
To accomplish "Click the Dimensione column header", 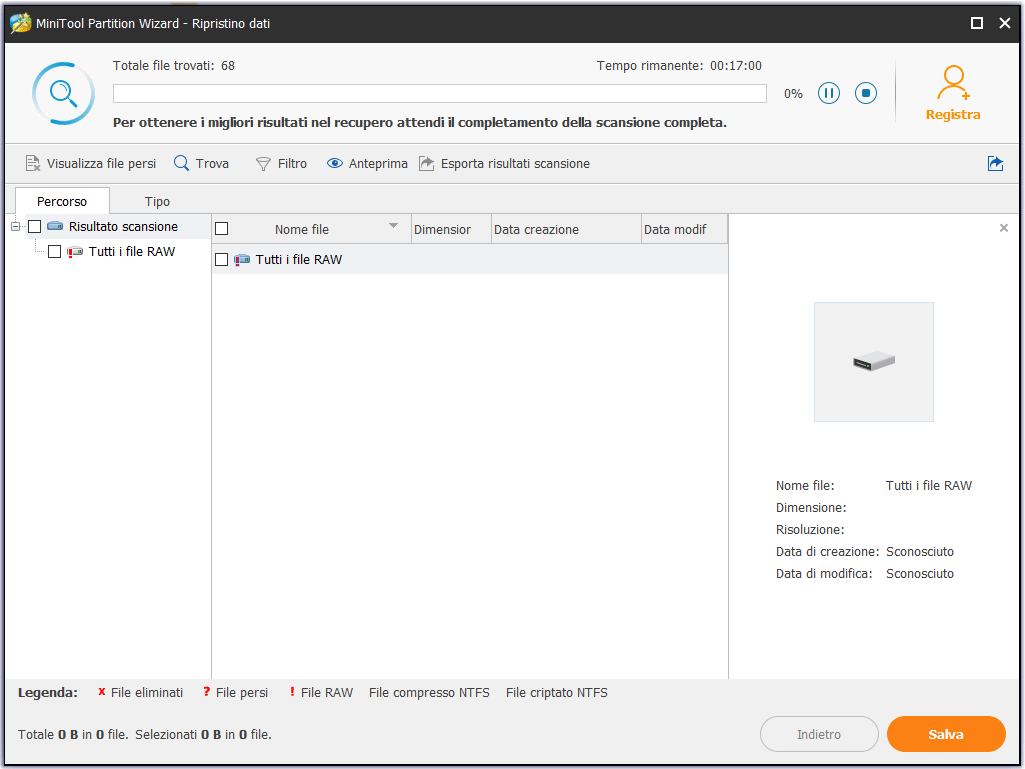I will click(x=451, y=230).
